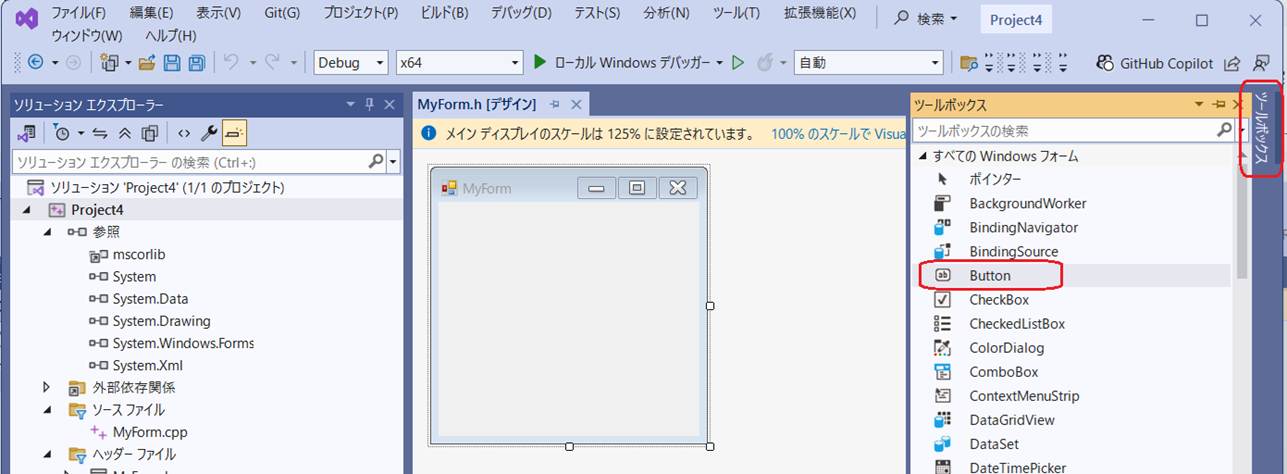
Task: Toggle the pin on the ツールボックス panel
Action: [x=1219, y=104]
